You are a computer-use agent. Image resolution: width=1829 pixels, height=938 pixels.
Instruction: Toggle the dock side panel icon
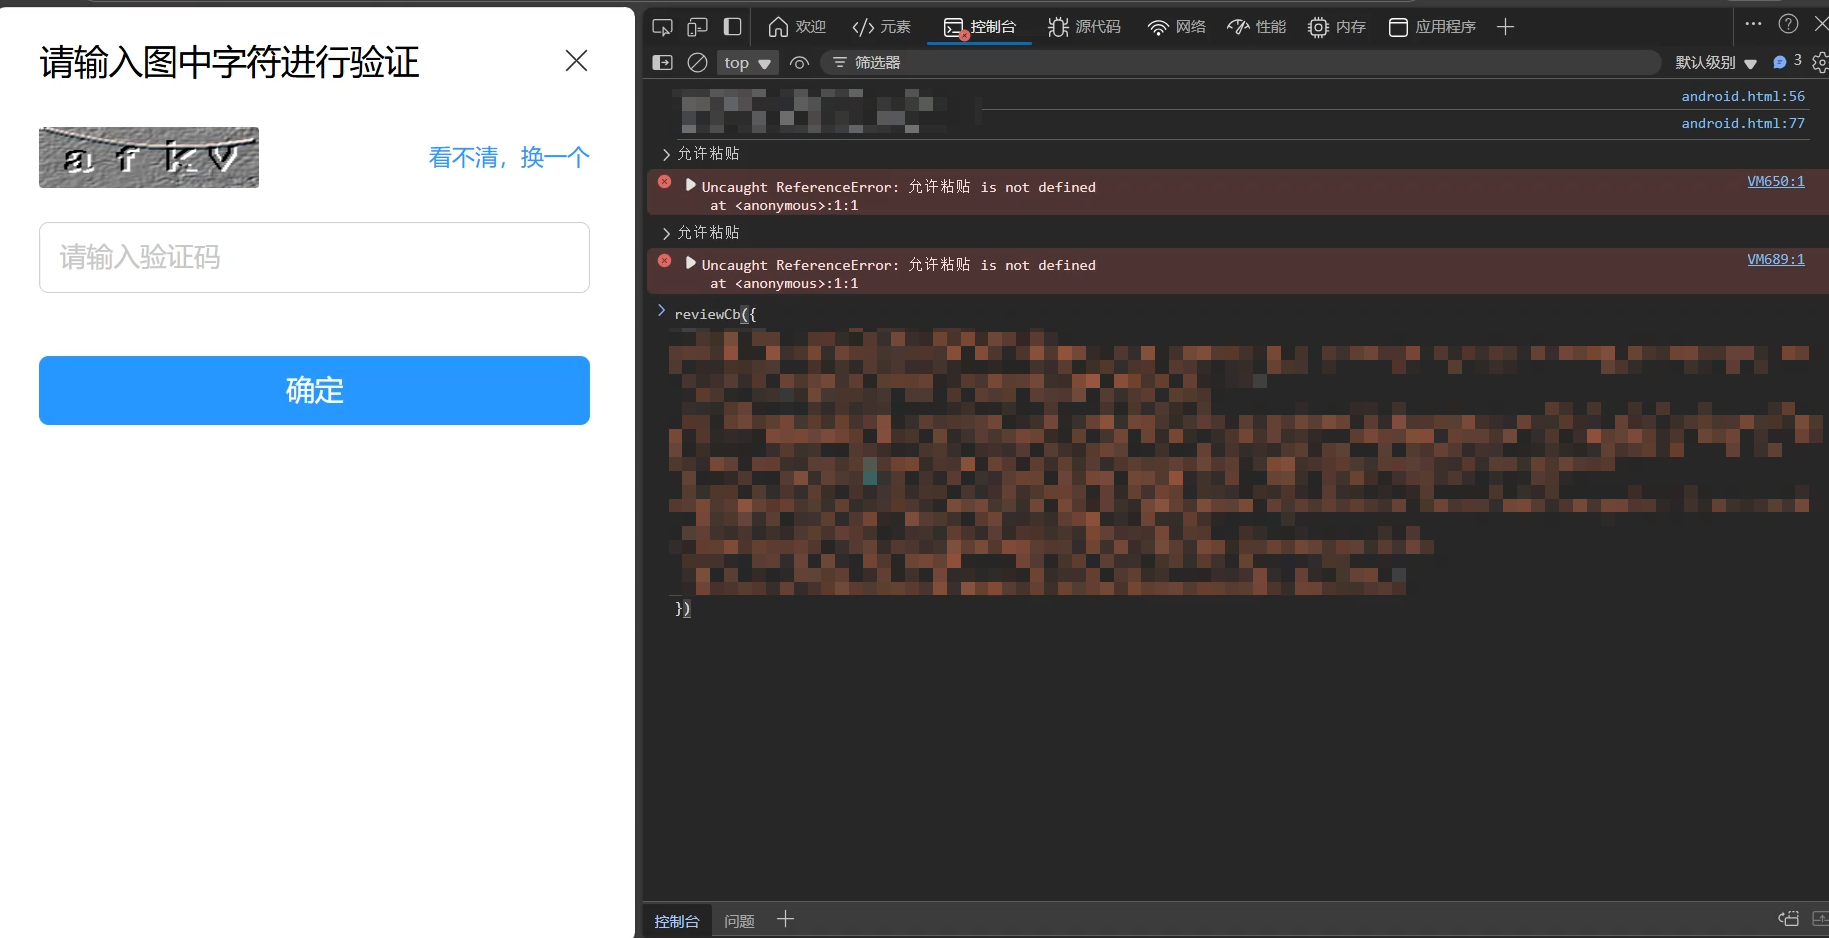coord(733,27)
